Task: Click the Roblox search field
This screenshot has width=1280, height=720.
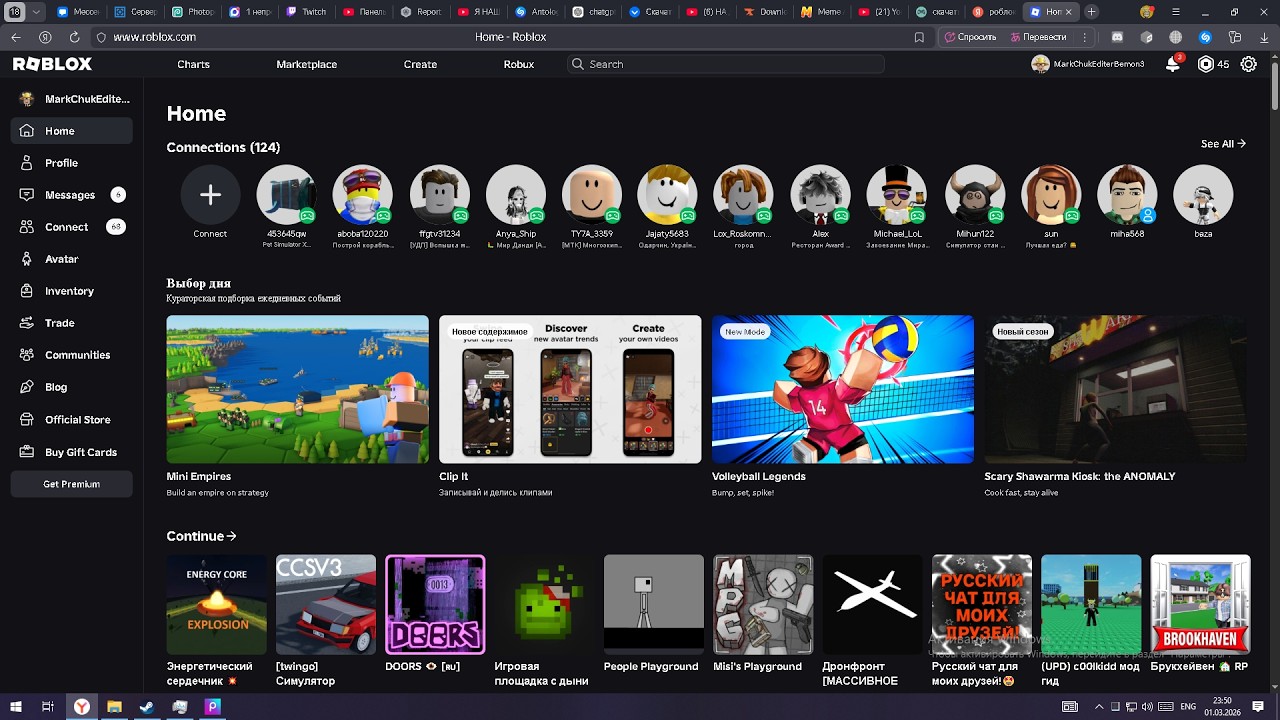Action: [x=725, y=64]
